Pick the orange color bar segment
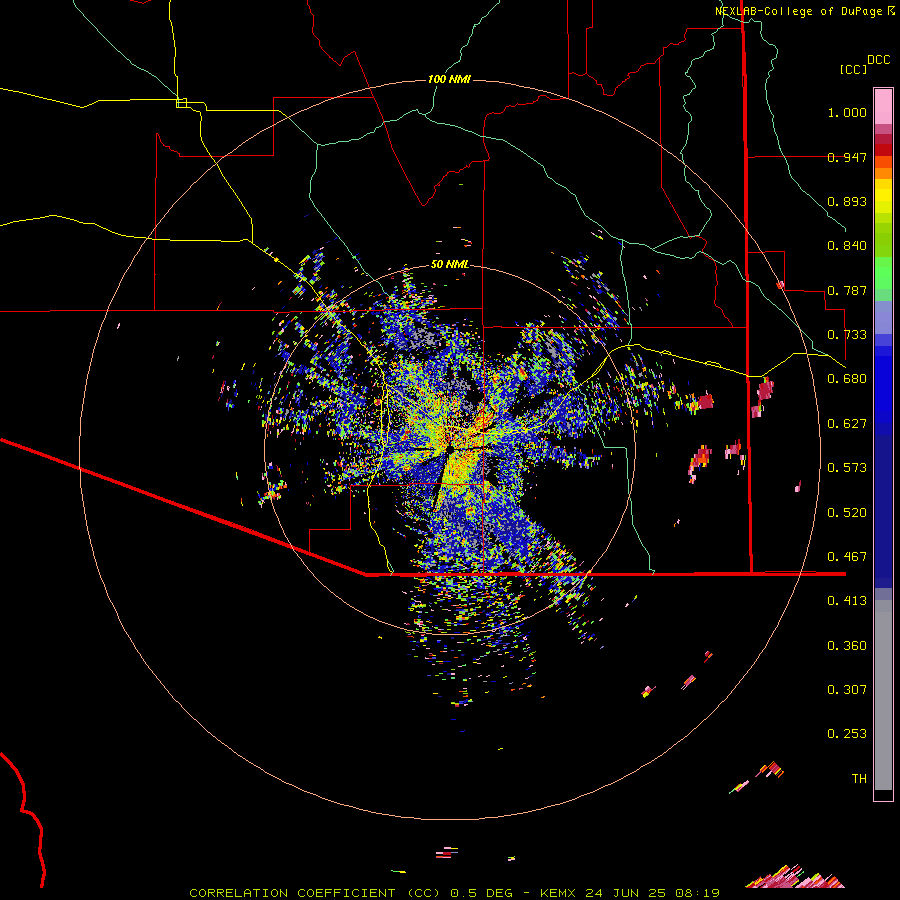This screenshot has width=900, height=900. (x=883, y=173)
